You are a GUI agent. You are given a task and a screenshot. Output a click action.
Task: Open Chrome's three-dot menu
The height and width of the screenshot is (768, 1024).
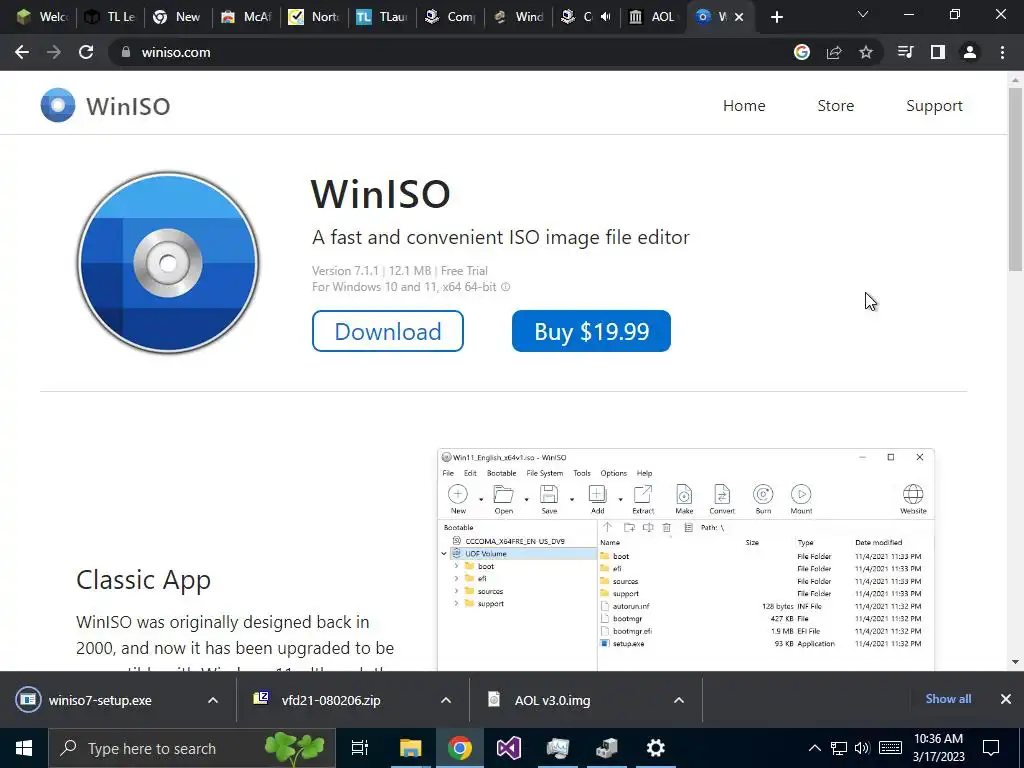tap(1002, 52)
